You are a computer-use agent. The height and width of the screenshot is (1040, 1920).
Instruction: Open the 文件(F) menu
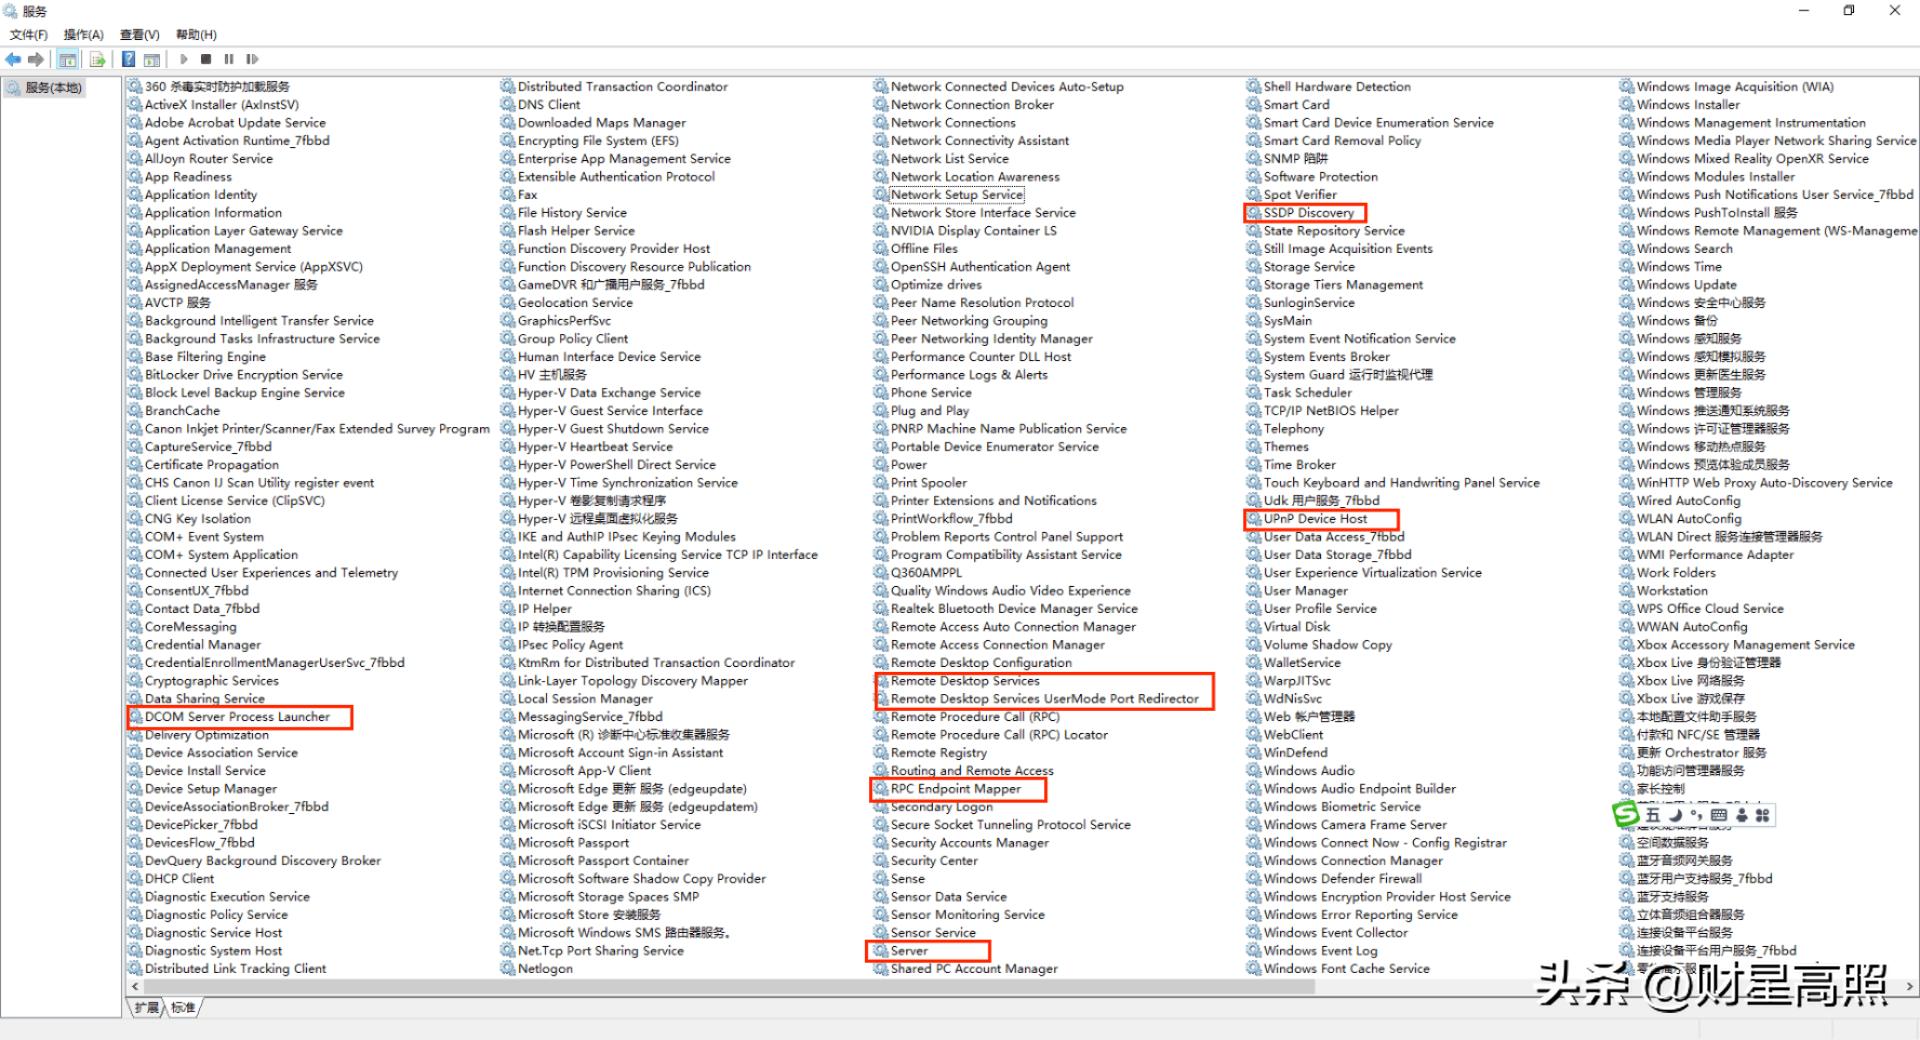(x=27, y=34)
